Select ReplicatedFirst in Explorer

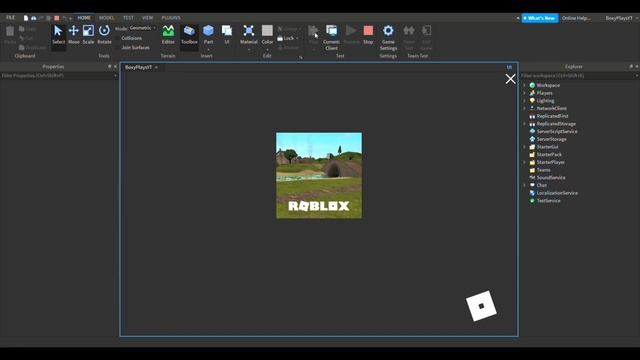[552, 116]
